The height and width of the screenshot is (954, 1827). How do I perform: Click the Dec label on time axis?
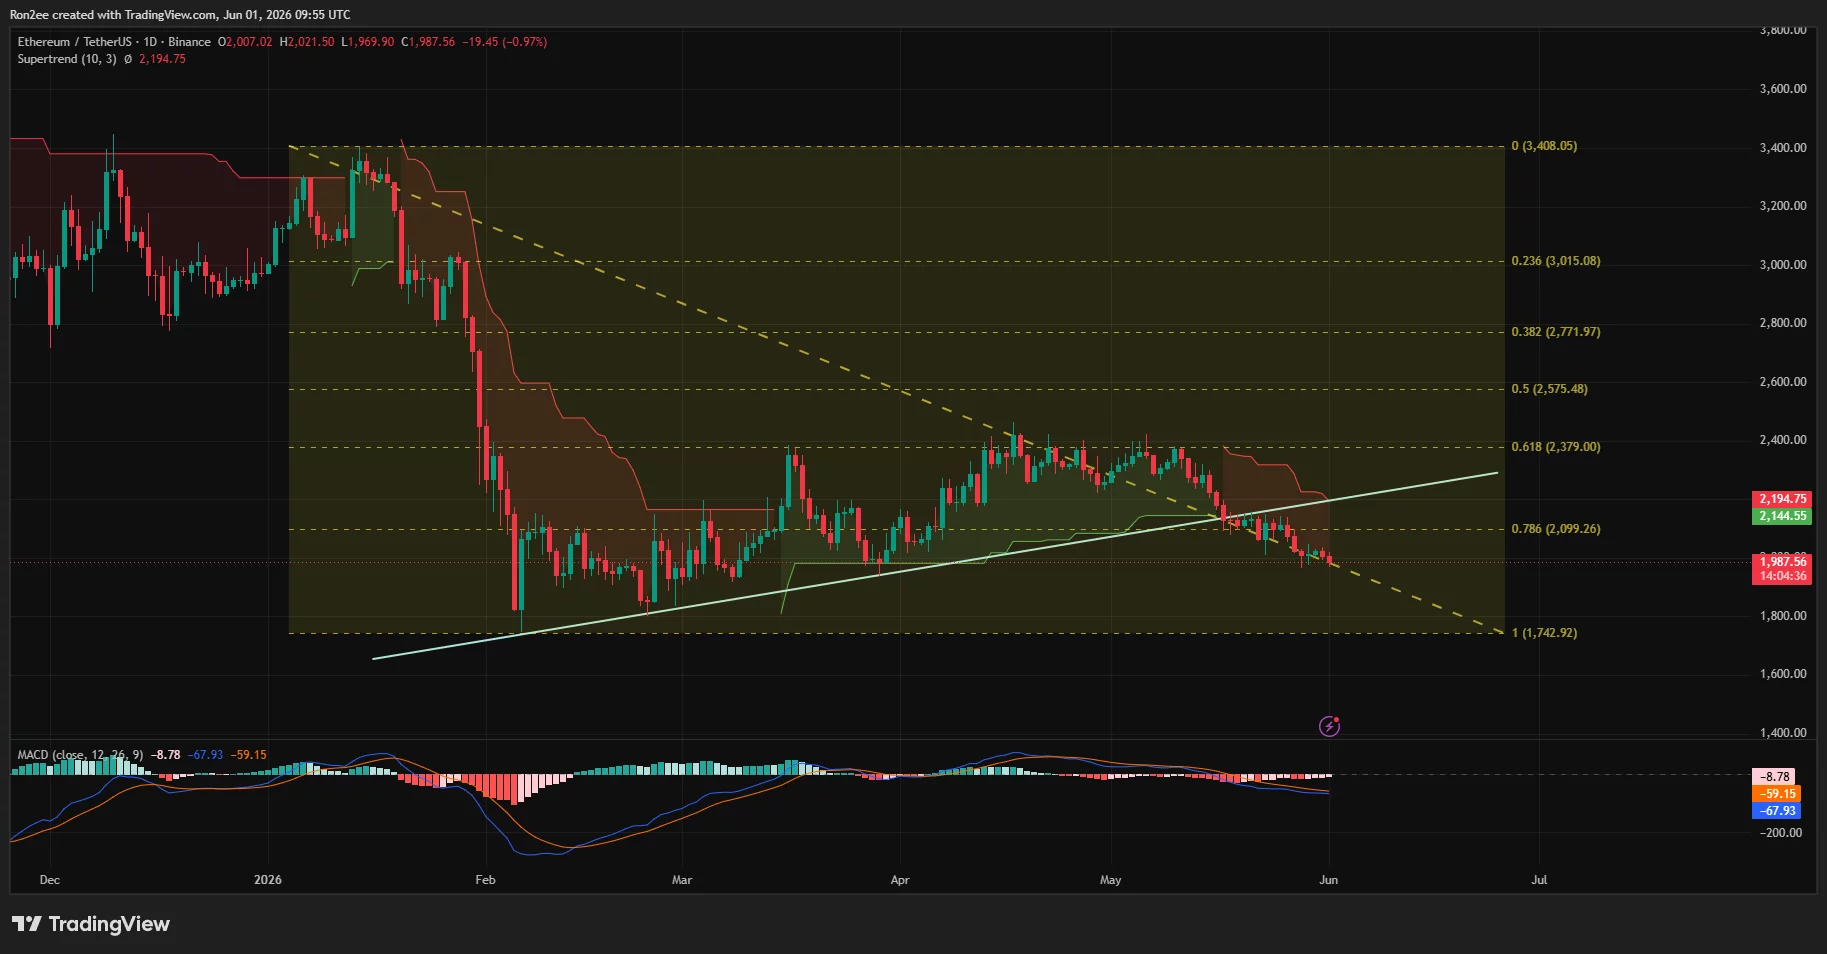(49, 880)
